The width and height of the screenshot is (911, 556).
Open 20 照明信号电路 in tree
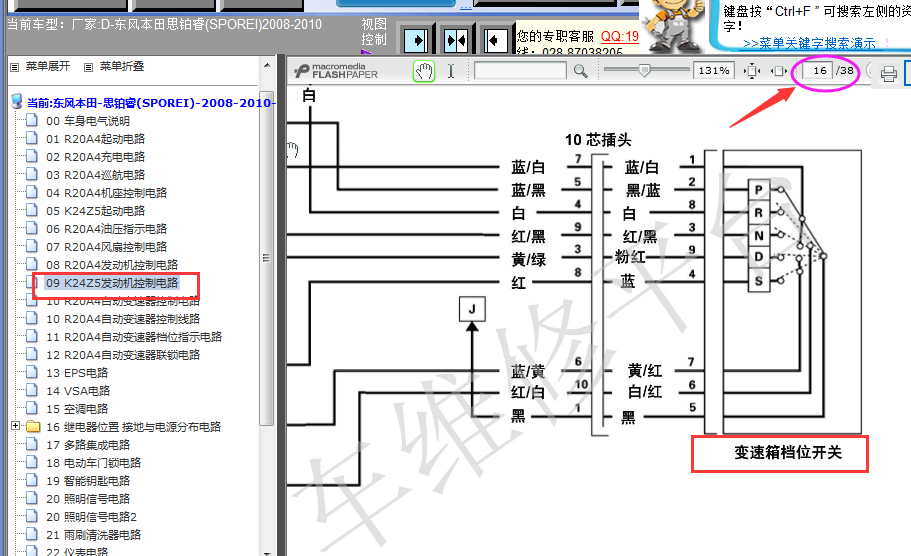(x=88, y=499)
